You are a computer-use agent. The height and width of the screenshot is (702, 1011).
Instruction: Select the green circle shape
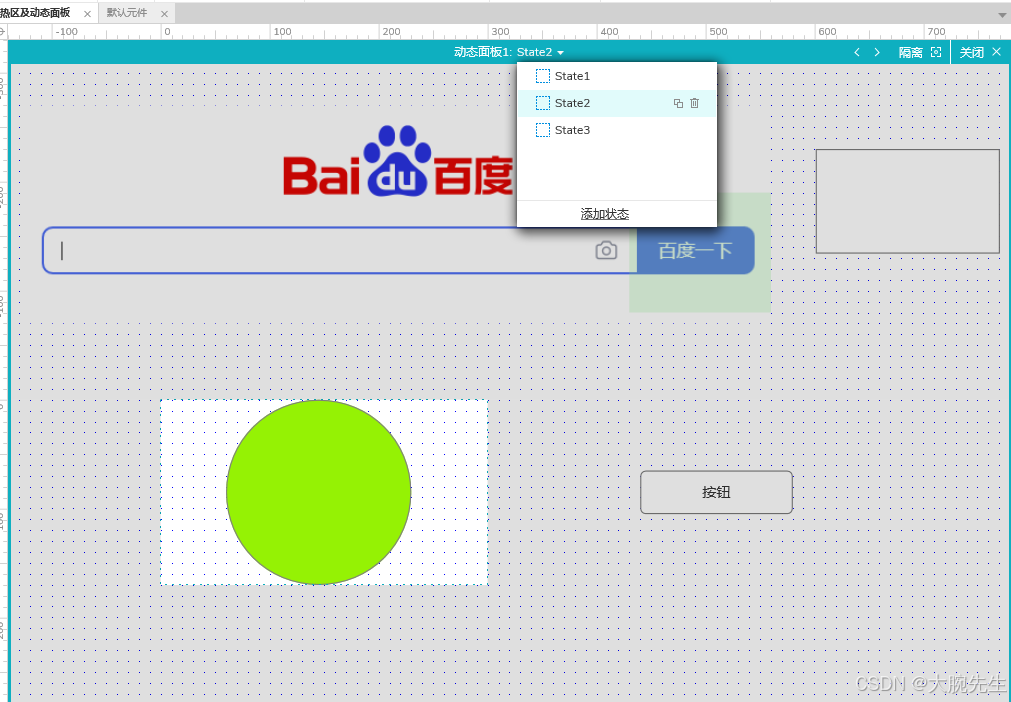tap(319, 492)
